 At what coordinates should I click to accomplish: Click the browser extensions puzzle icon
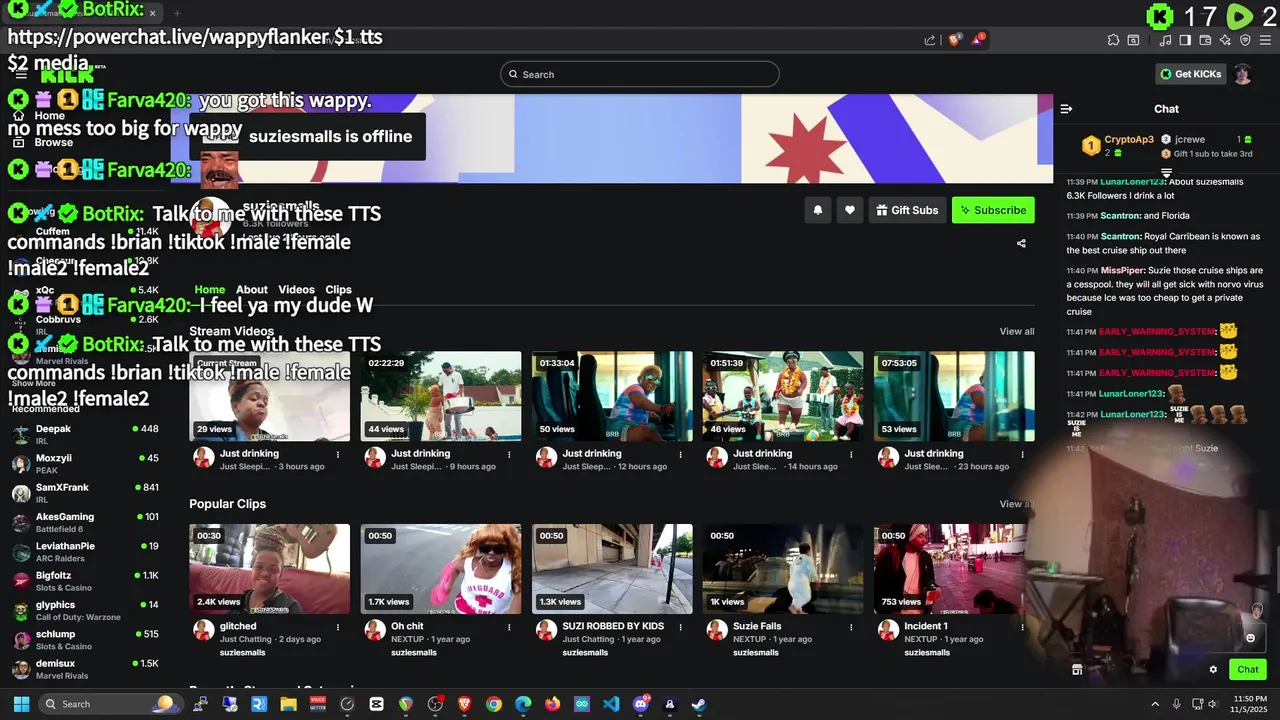1113,40
